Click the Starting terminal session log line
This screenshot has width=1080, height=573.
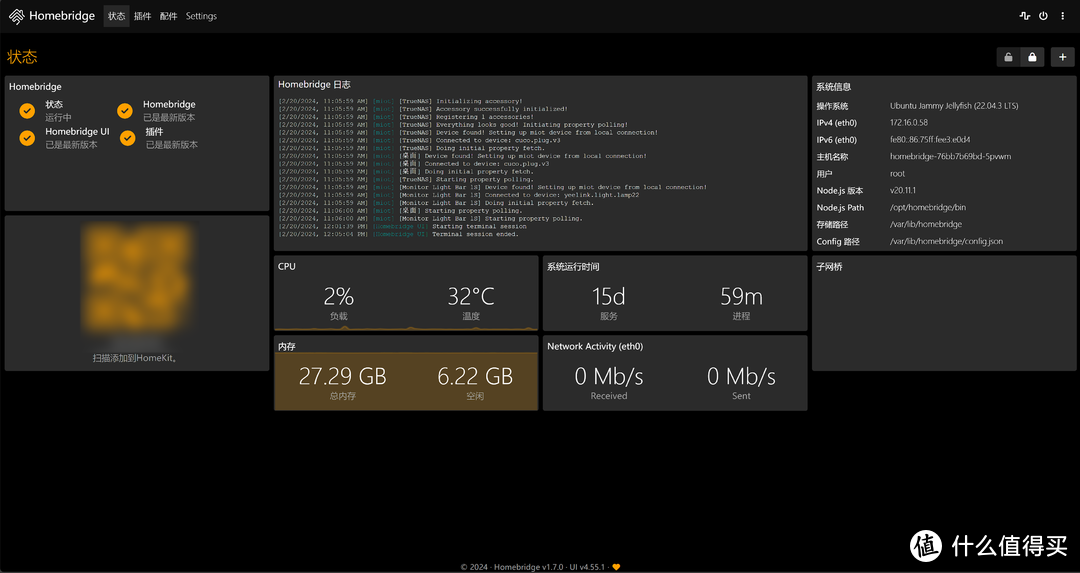coord(403,226)
